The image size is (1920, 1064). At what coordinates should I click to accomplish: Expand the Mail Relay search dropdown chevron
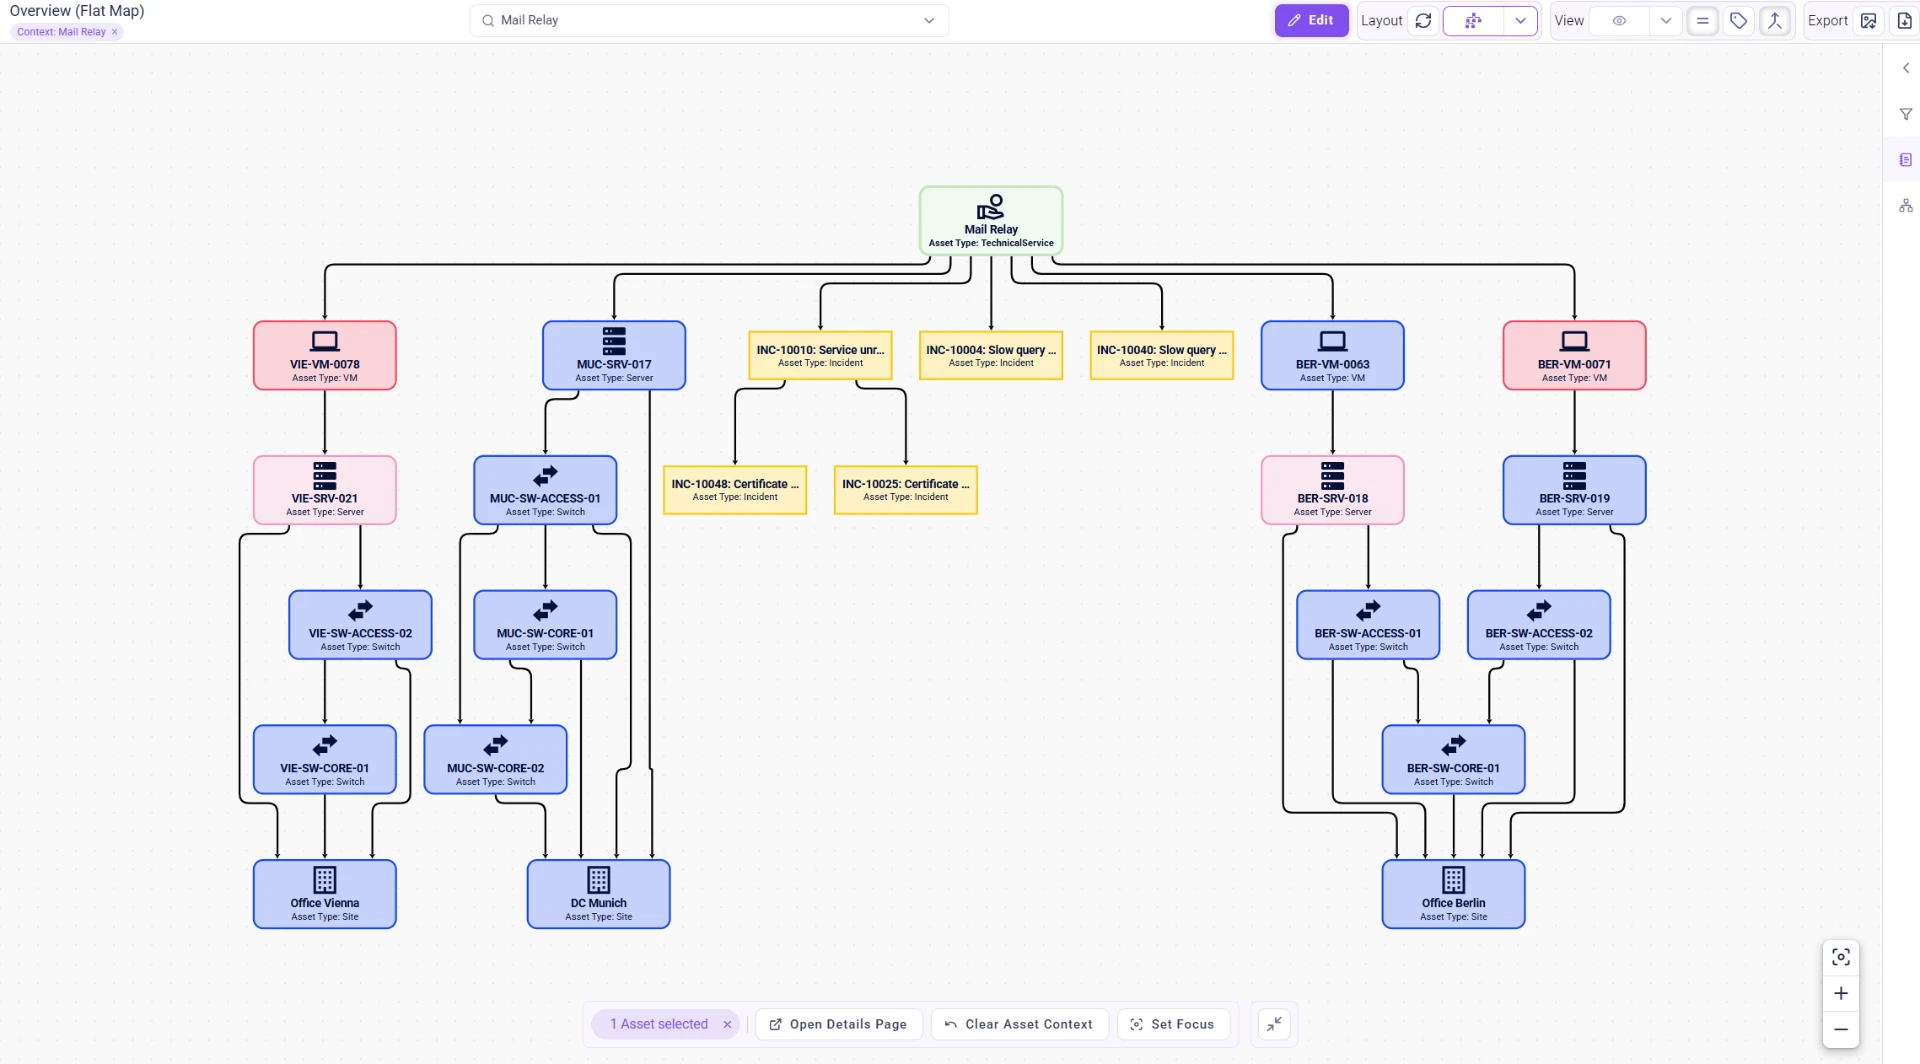(928, 20)
